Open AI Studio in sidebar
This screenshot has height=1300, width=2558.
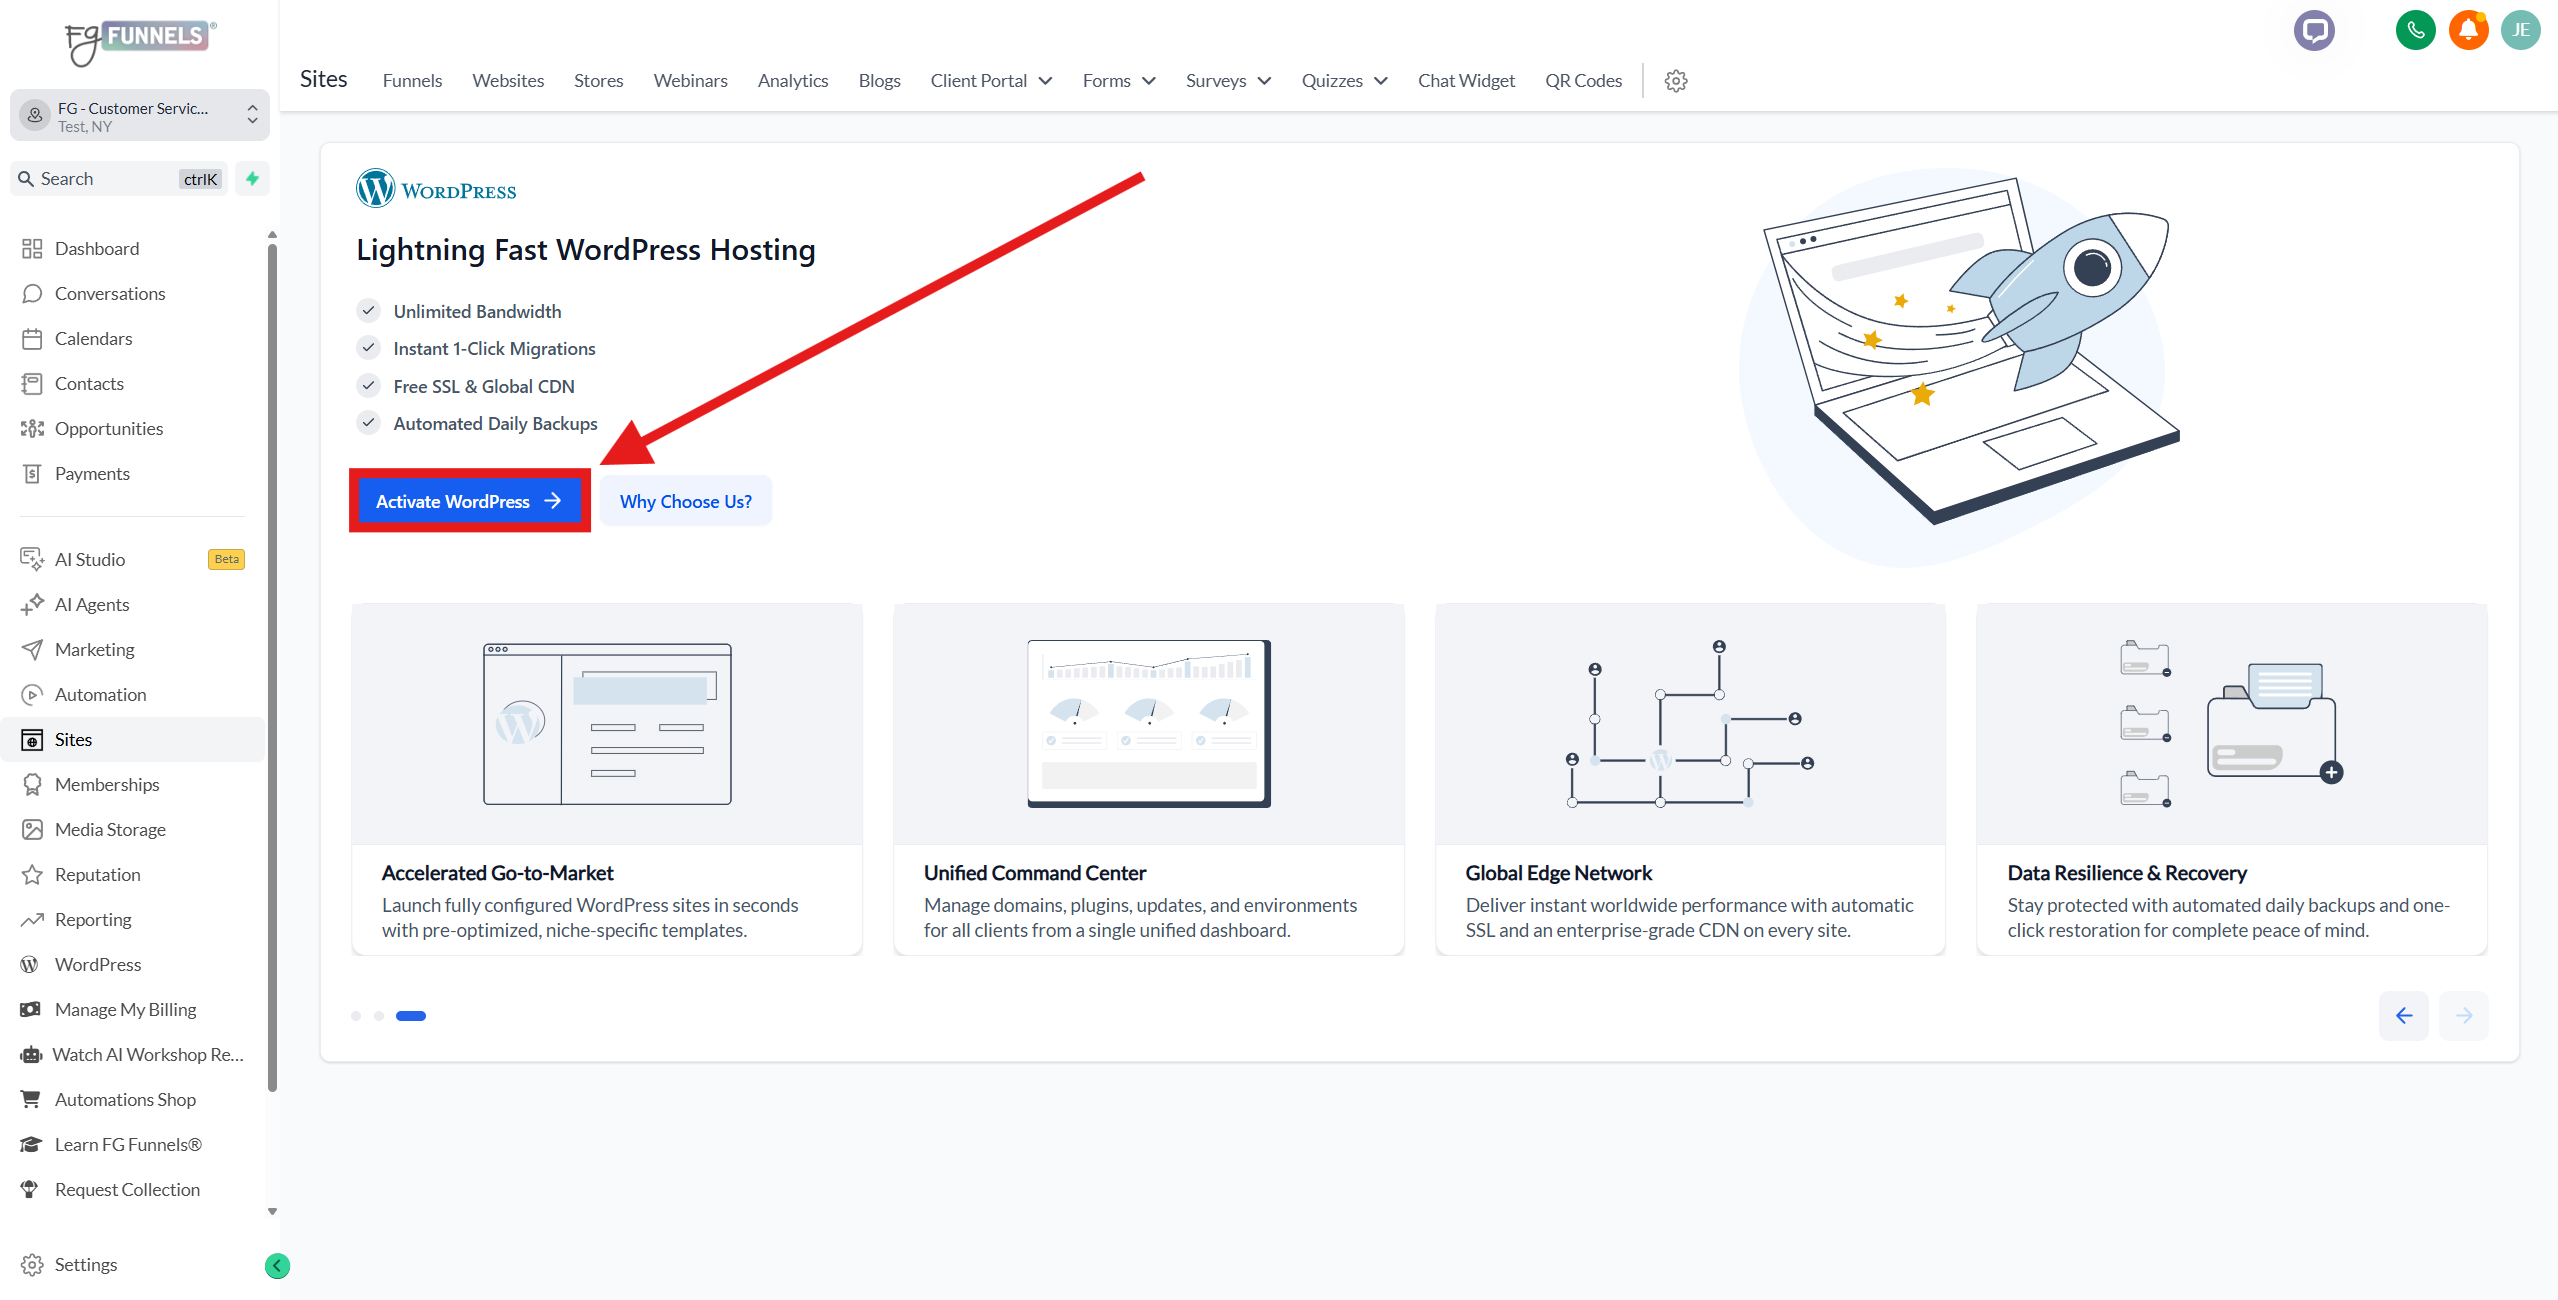click(x=90, y=559)
